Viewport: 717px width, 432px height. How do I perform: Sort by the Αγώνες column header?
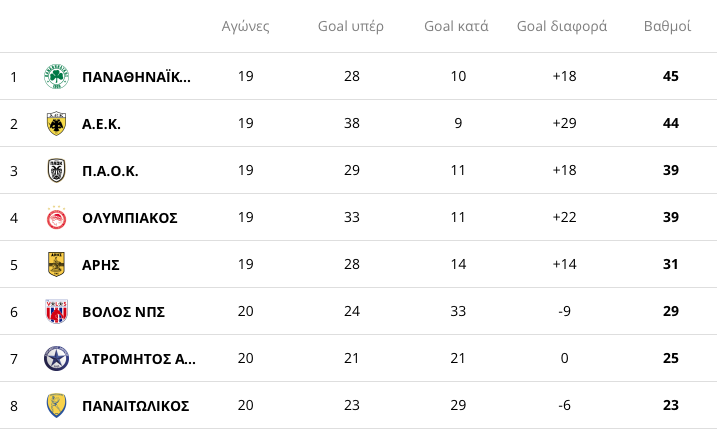tap(246, 26)
